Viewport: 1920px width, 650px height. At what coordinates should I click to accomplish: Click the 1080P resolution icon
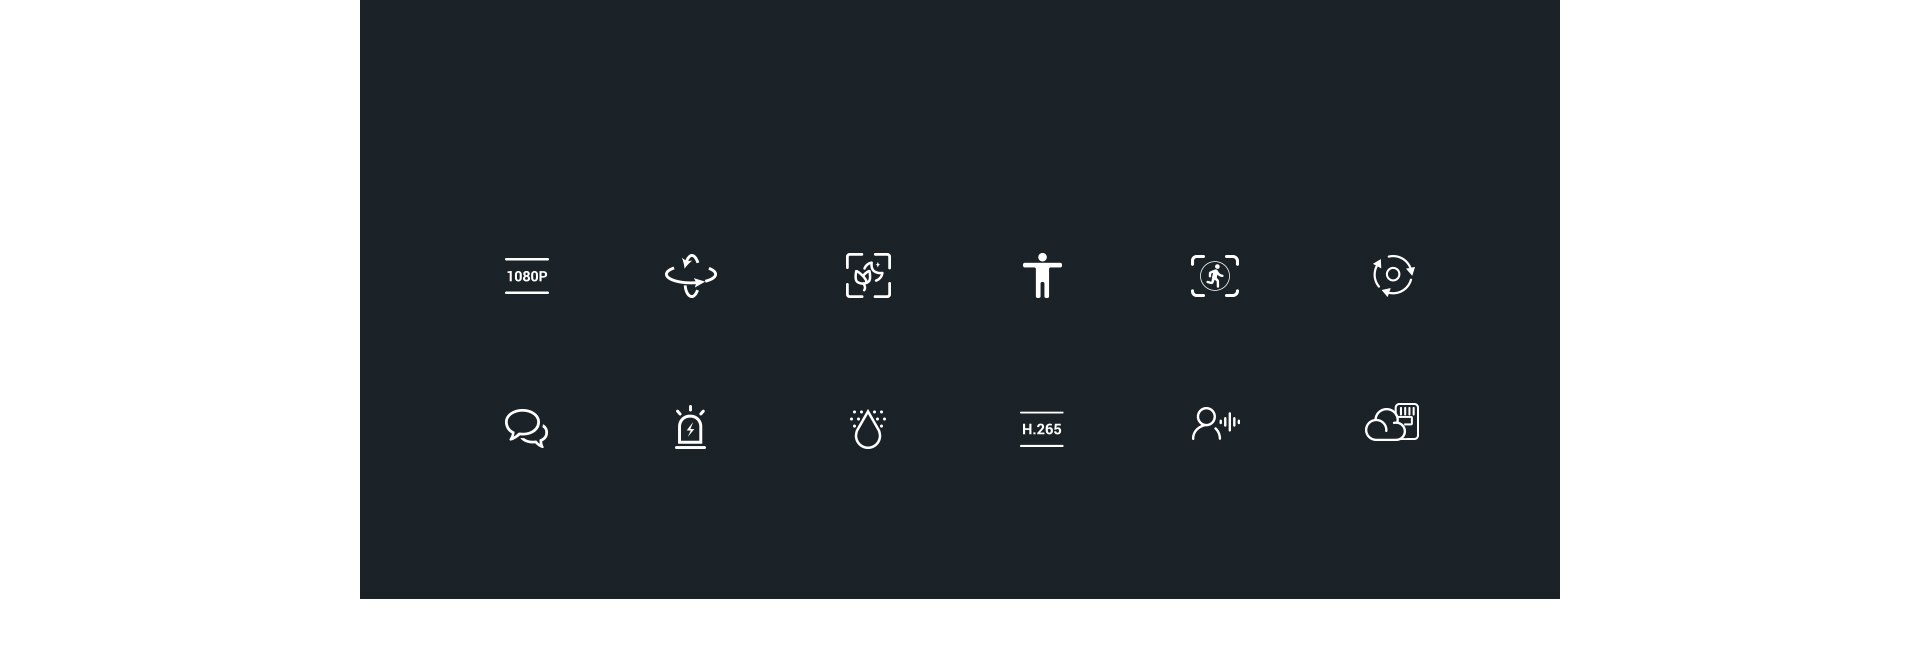tap(527, 276)
